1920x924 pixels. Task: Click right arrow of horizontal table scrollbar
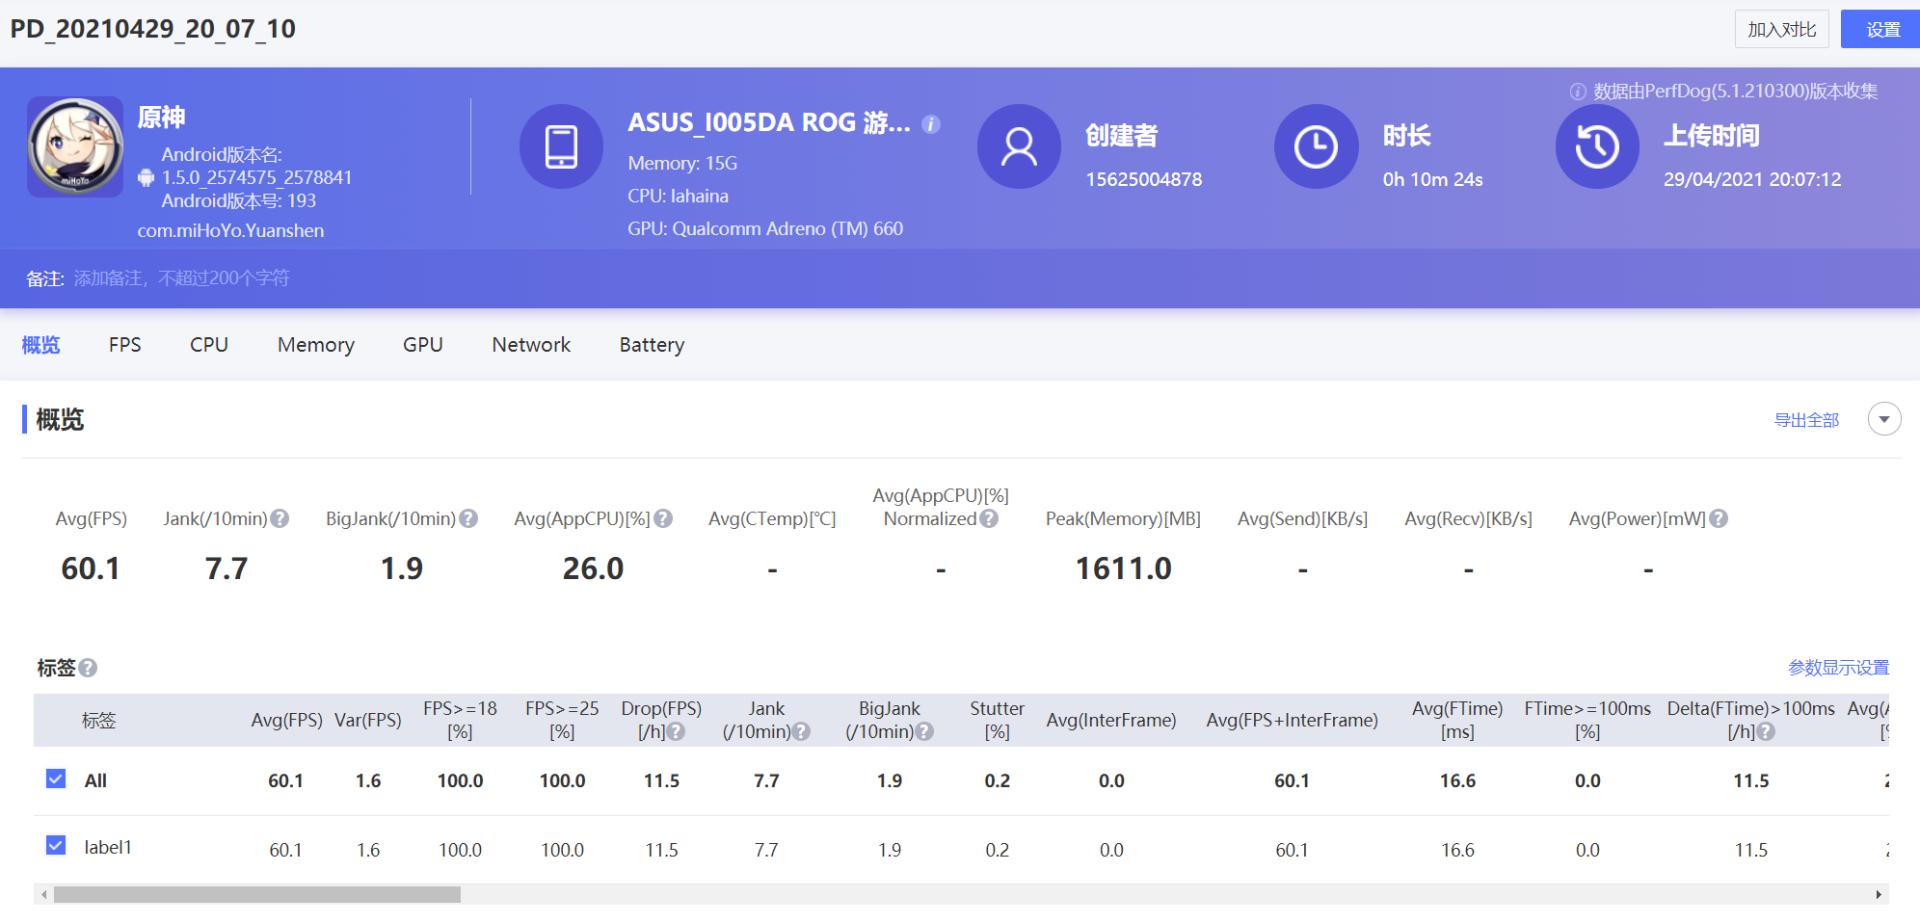(x=1878, y=894)
